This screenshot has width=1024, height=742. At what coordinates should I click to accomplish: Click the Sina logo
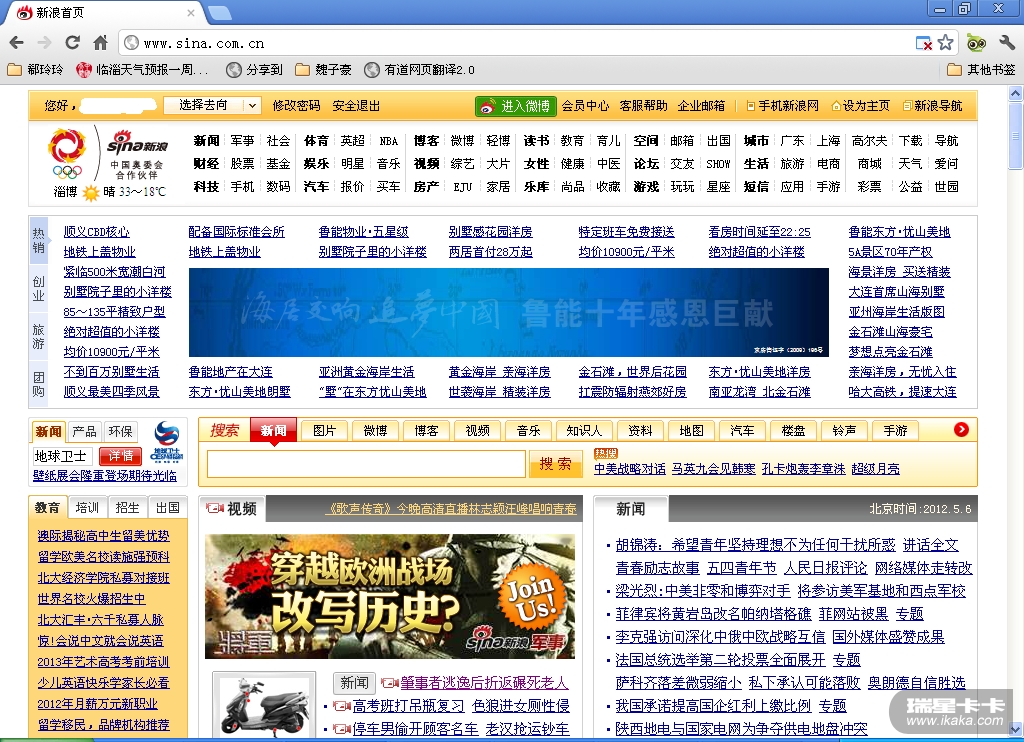[x=138, y=142]
